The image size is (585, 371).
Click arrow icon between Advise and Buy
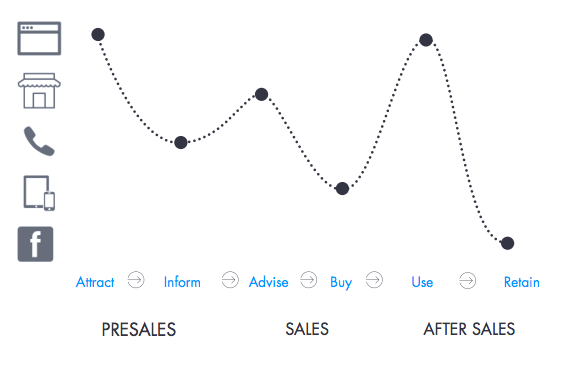point(309,280)
